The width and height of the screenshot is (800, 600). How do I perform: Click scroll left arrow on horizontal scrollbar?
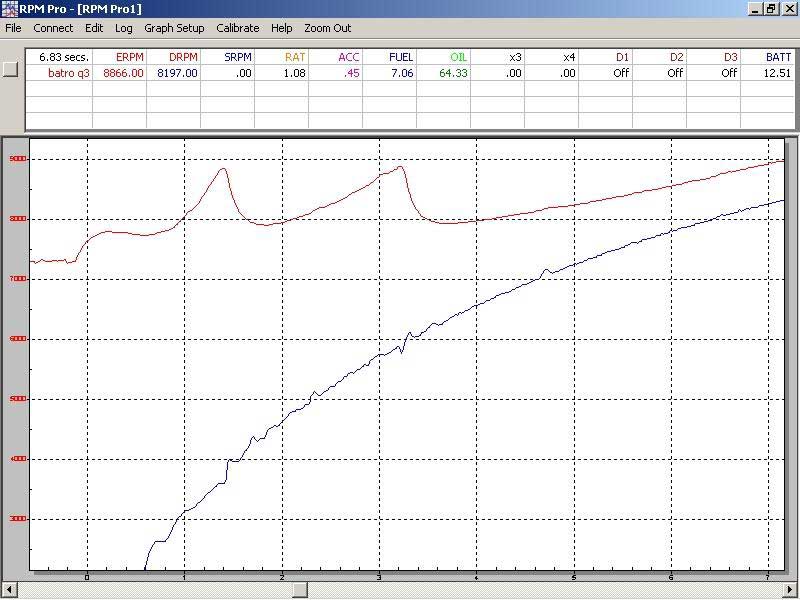[x=9, y=589]
